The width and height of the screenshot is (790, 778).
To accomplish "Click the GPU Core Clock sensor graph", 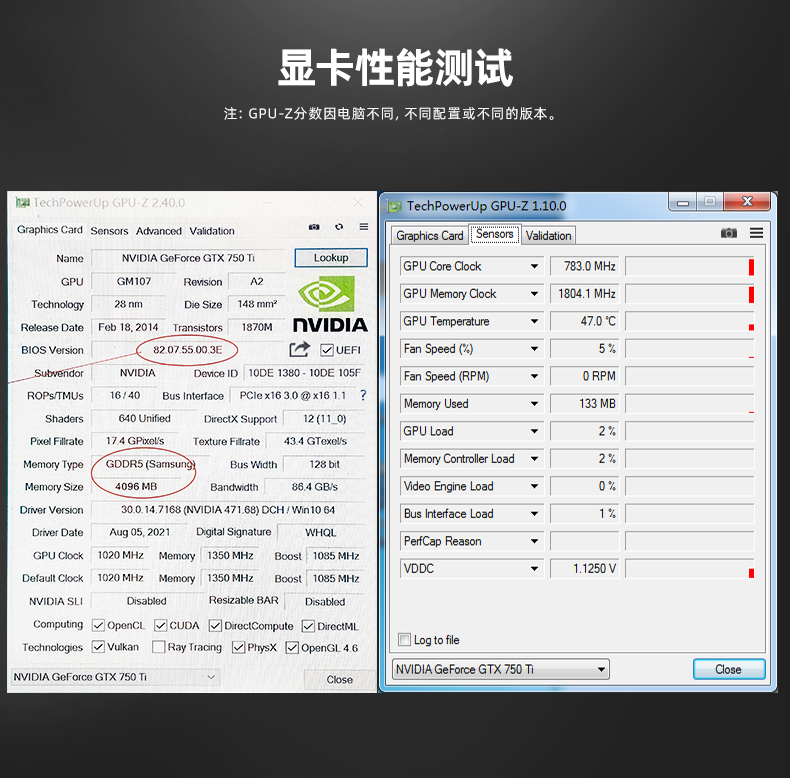I will tap(690, 266).
